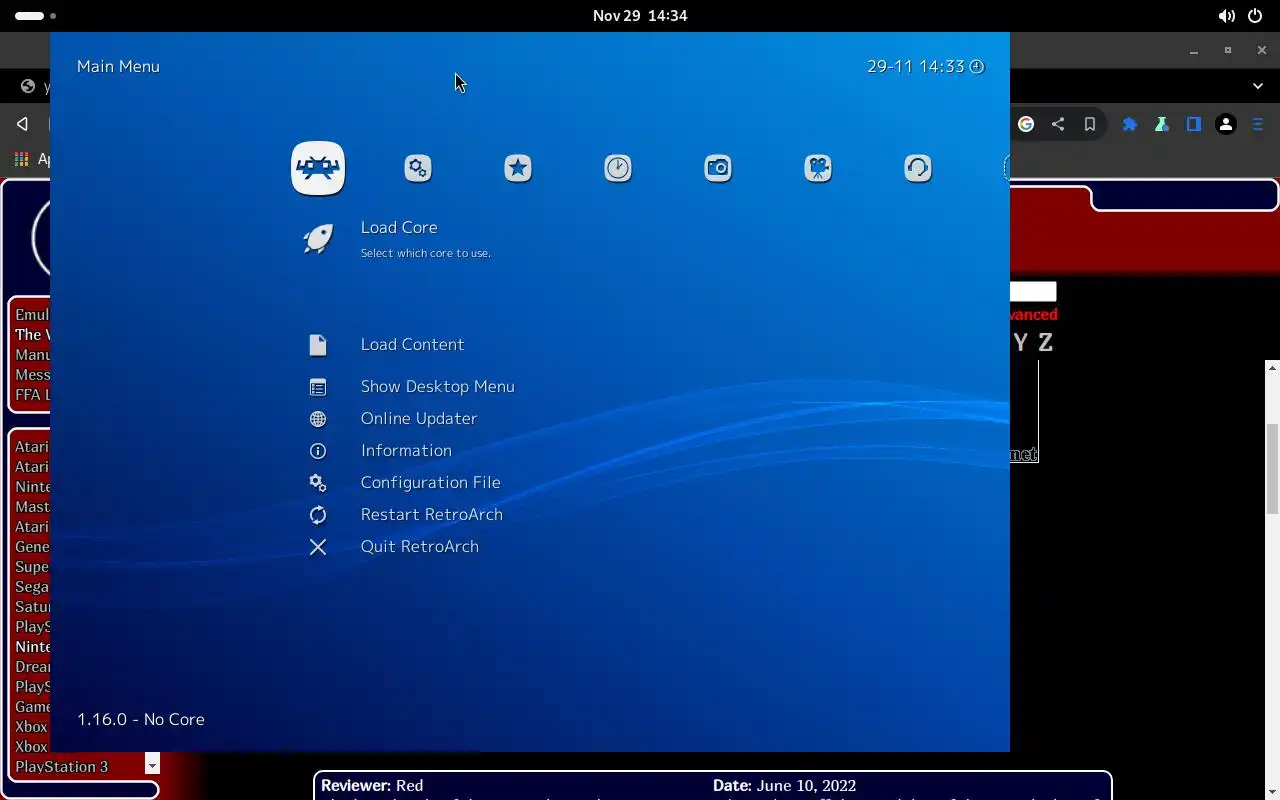Image resolution: width=1280 pixels, height=800 pixels.
Task: Open Online Updater entry
Action: pyautogui.click(x=419, y=419)
